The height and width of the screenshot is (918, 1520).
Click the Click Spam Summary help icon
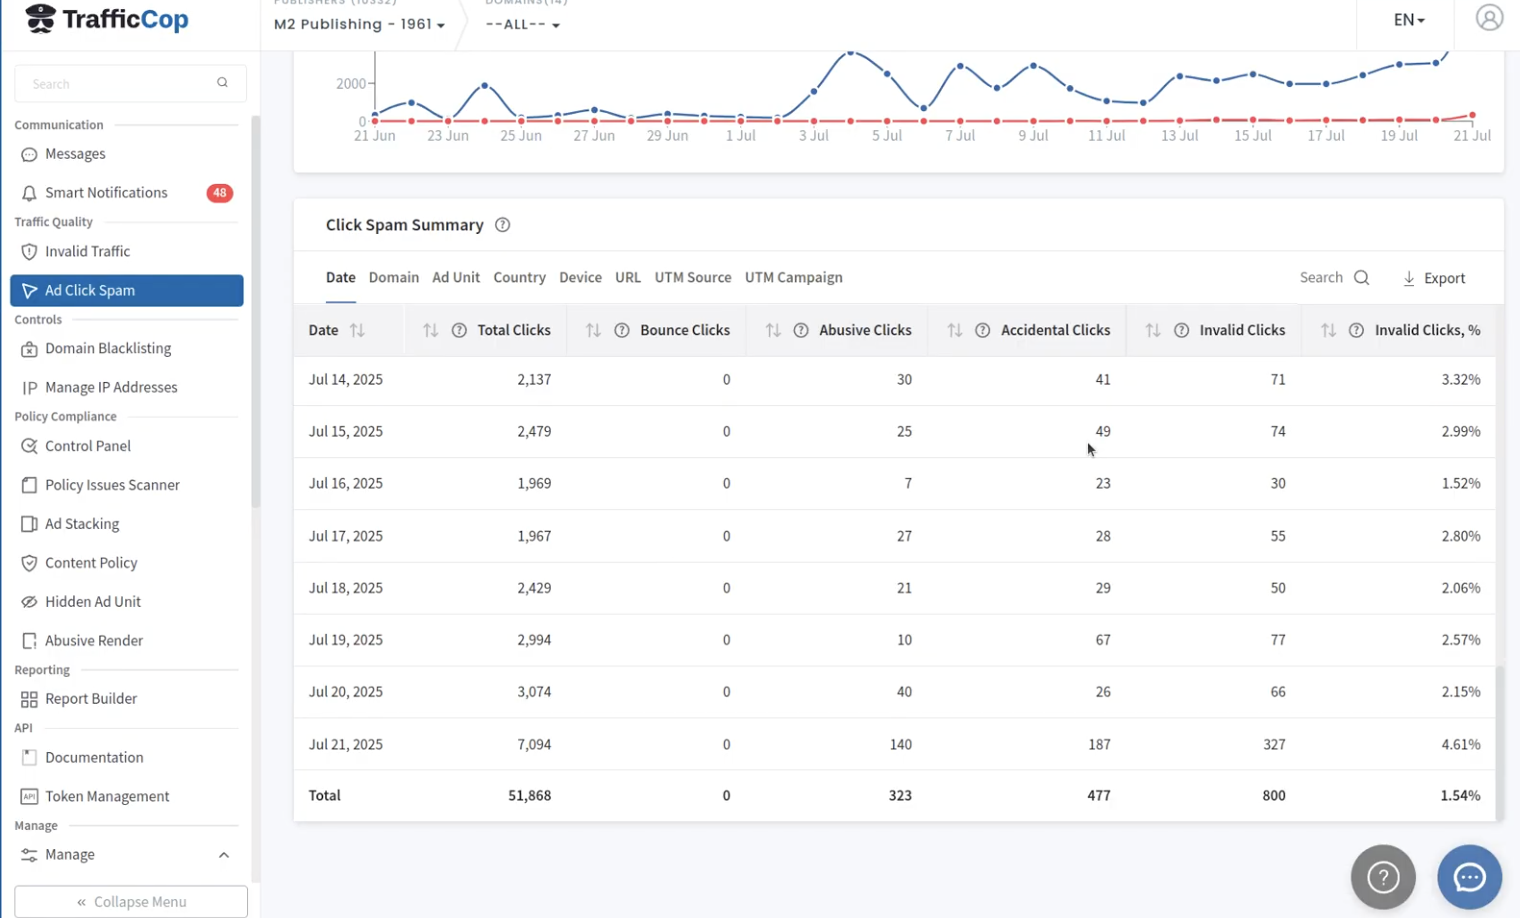click(503, 225)
